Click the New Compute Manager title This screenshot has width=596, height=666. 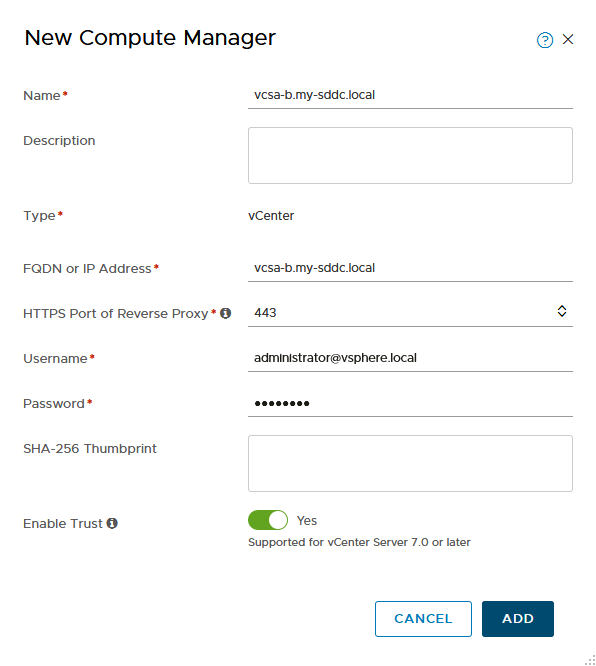tap(150, 38)
